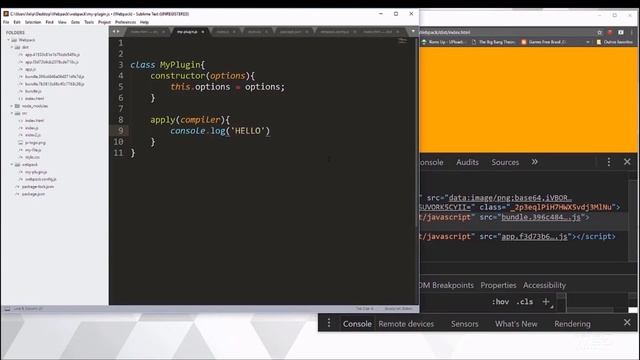Select the my-plugin.js editor tab
This screenshot has width=640, height=360.
tap(187, 32)
